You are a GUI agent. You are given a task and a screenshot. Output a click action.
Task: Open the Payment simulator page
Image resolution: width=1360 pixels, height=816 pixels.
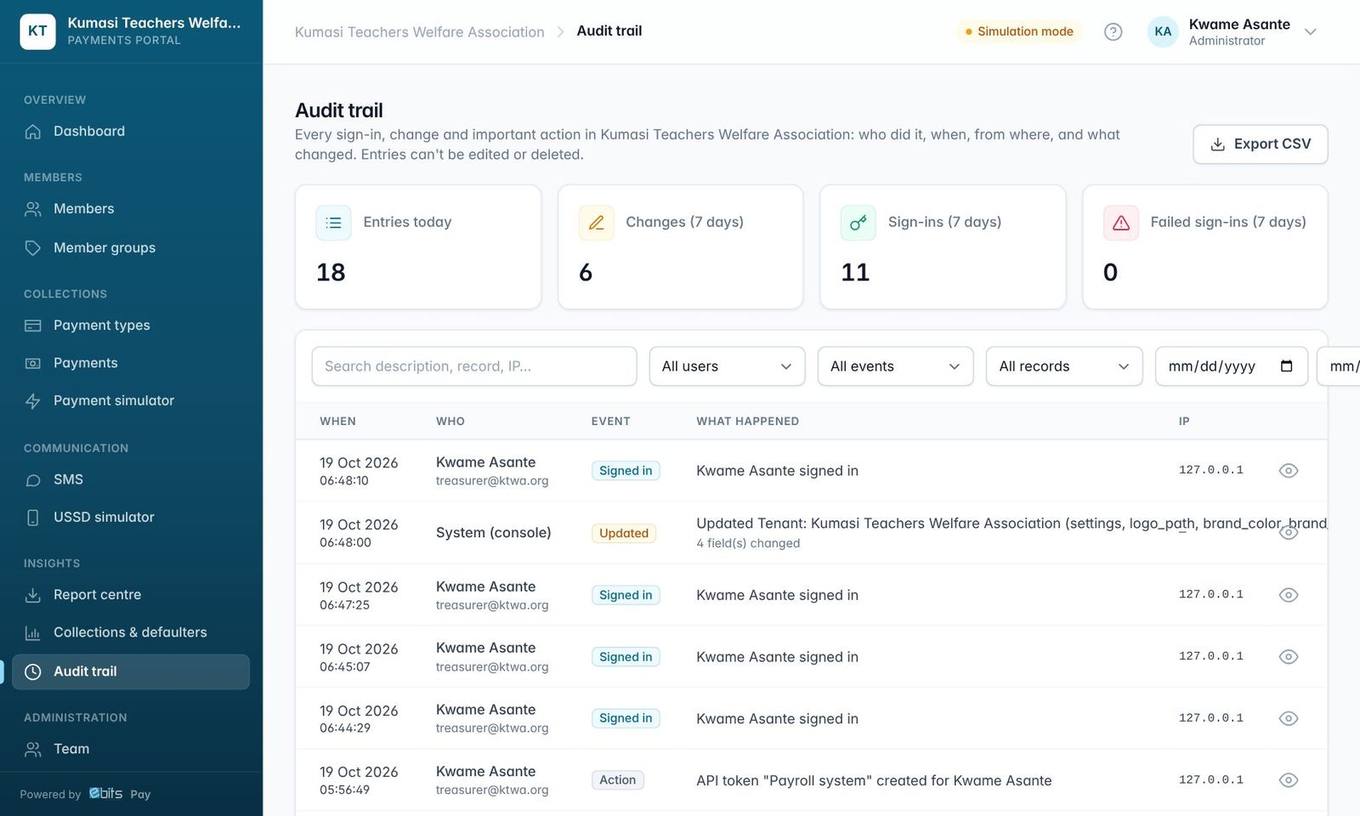click(x=131, y=401)
